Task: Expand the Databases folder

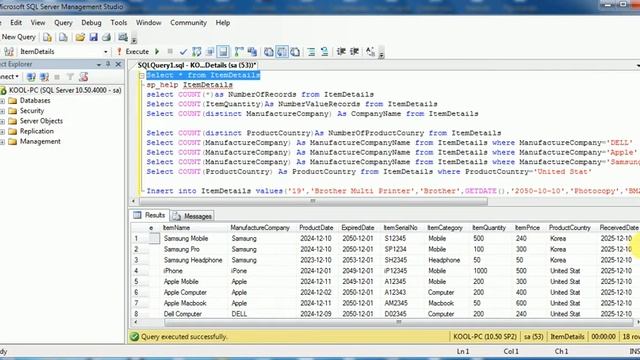Action: pyautogui.click(x=2, y=100)
